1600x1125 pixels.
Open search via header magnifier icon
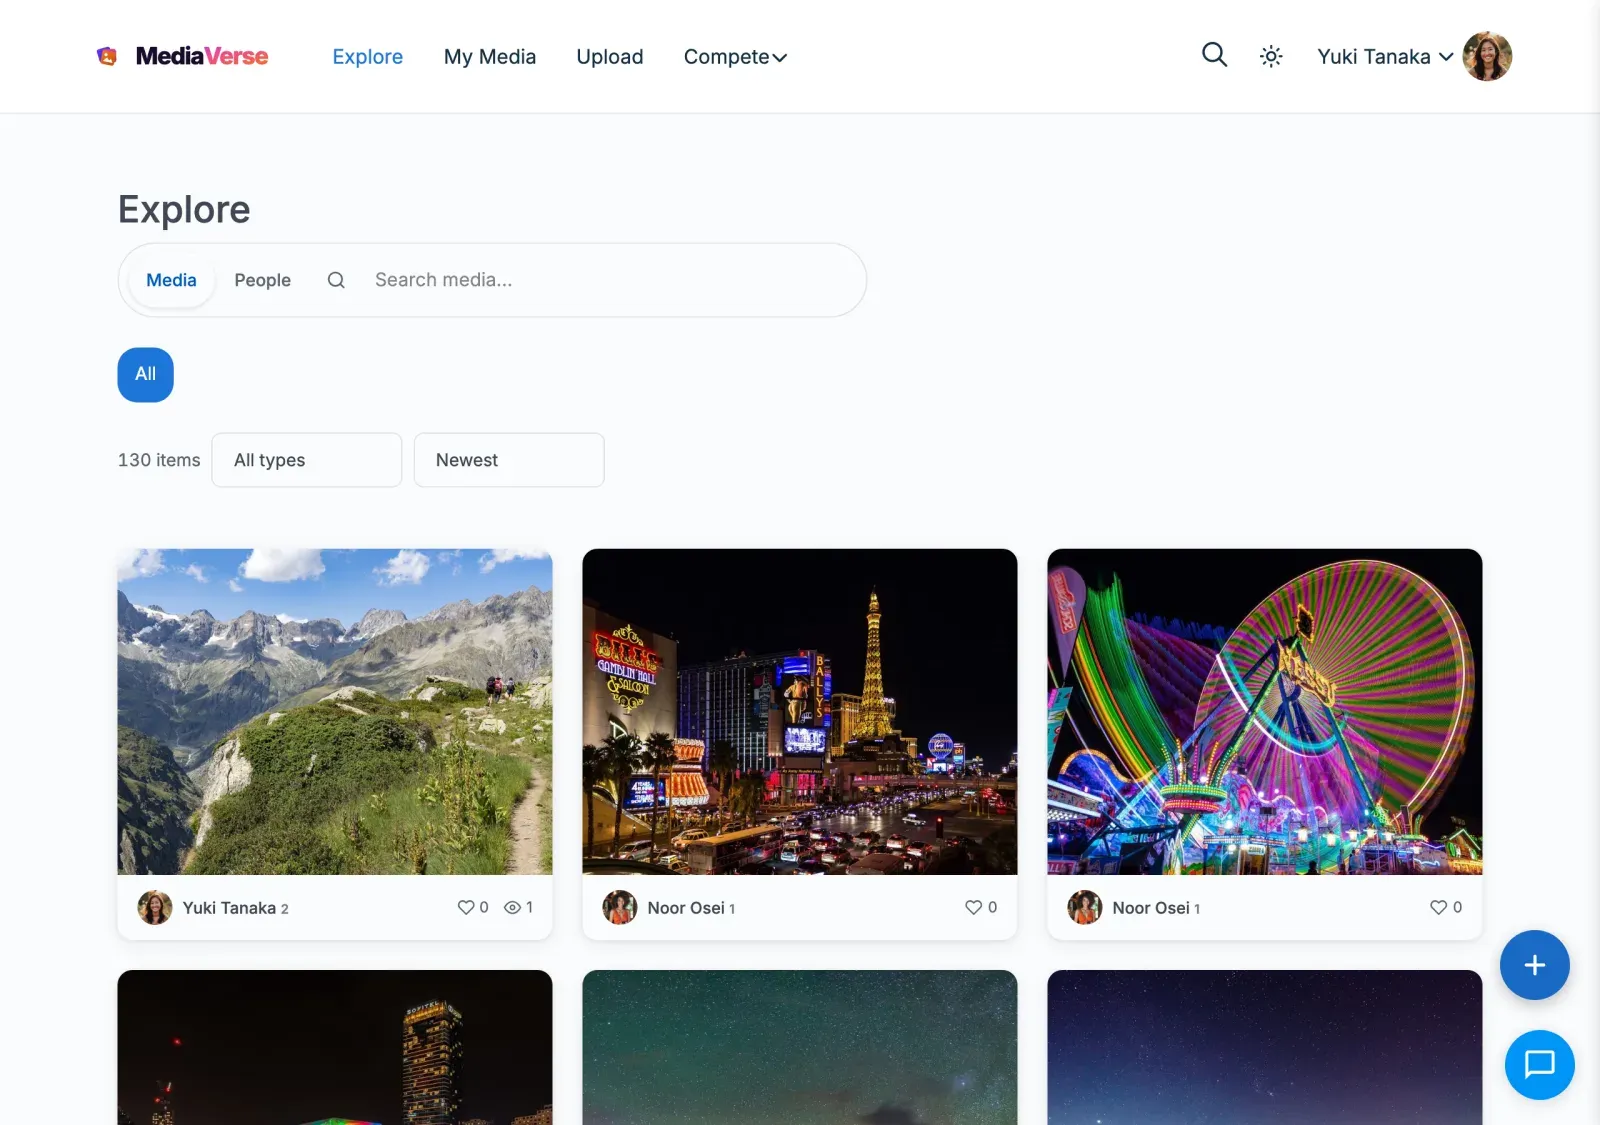click(x=1214, y=55)
